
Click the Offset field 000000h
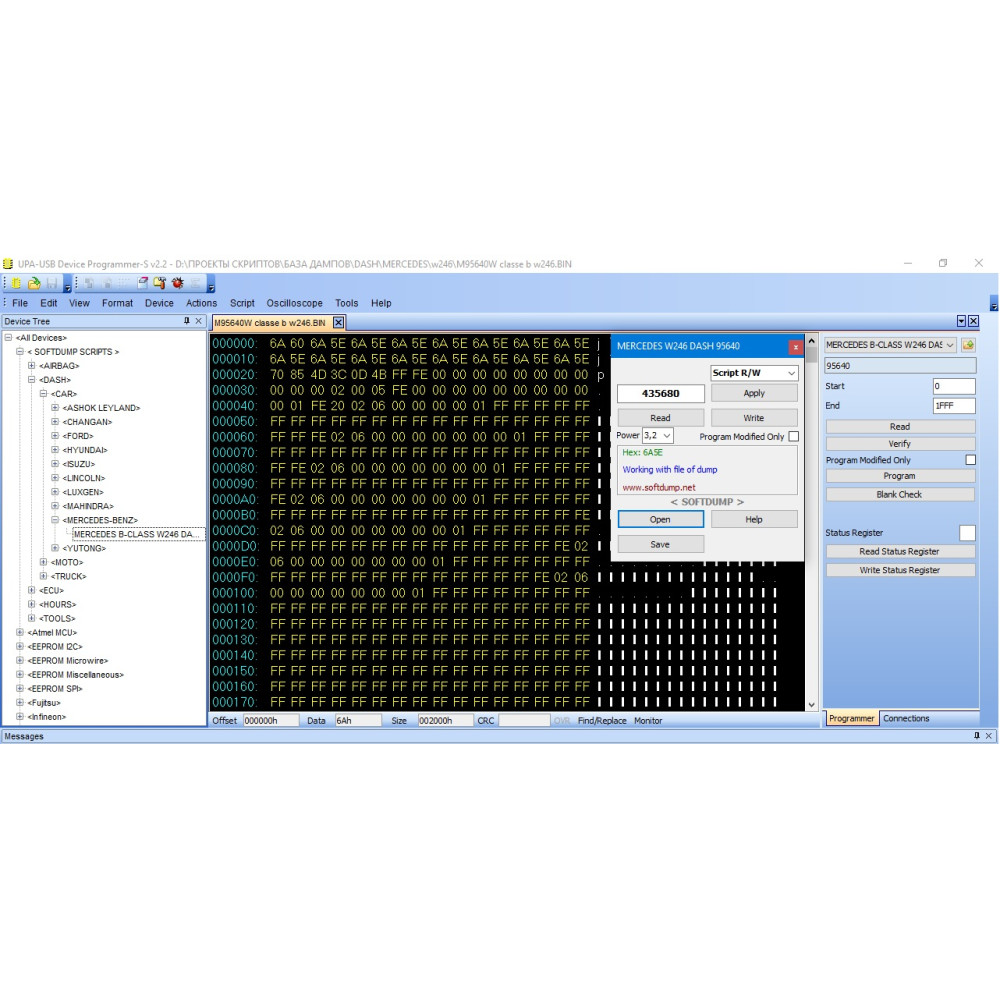point(270,721)
